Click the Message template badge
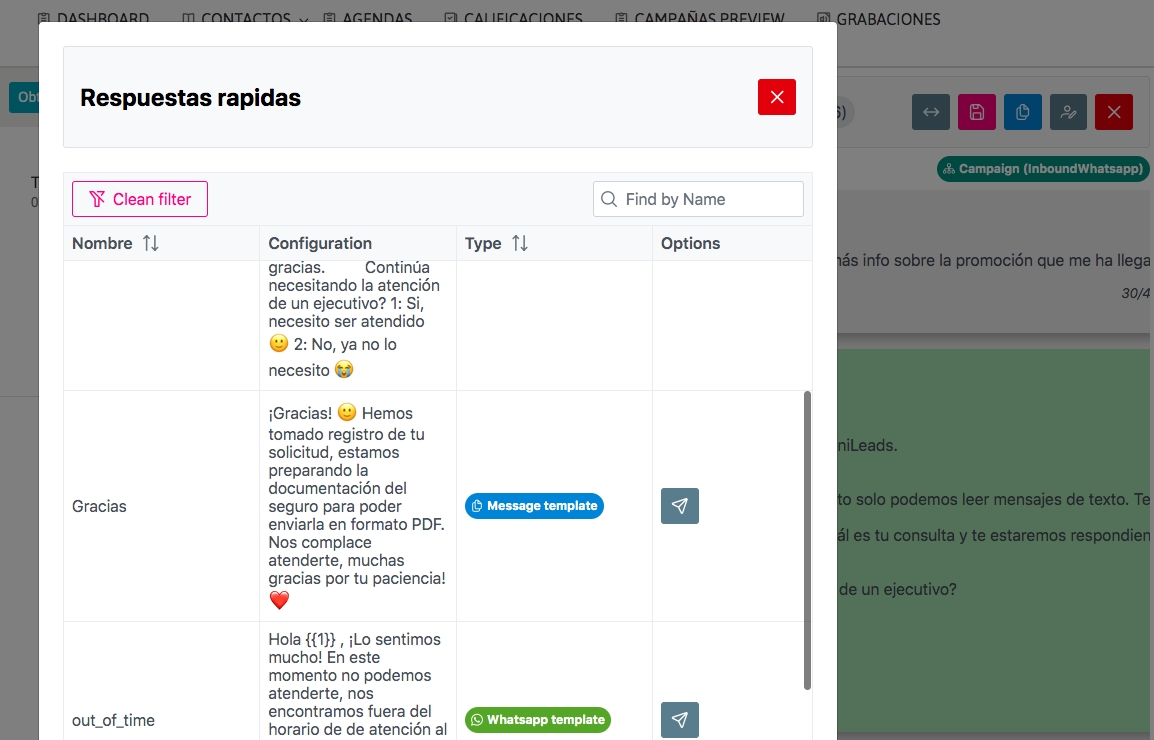Viewport: 1154px width, 740px height. pyautogui.click(x=534, y=506)
